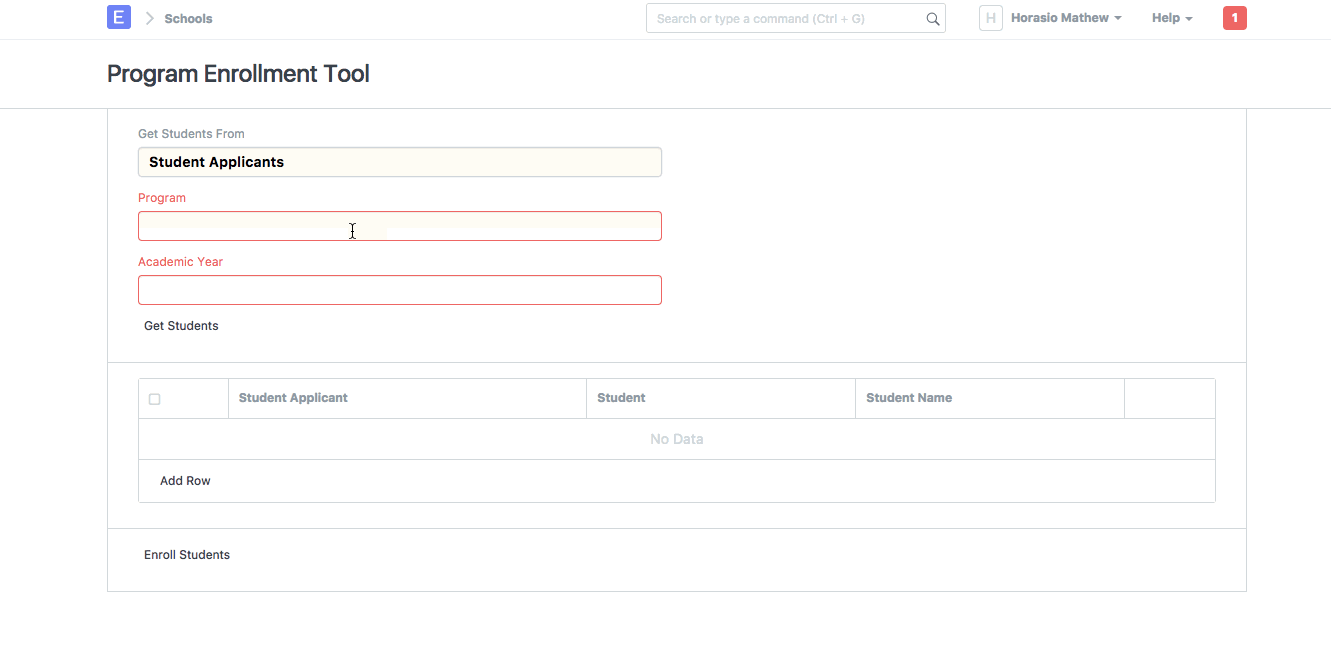Toggle the select-all checkbox in table header
The width and height of the screenshot is (1331, 656).
(x=154, y=399)
